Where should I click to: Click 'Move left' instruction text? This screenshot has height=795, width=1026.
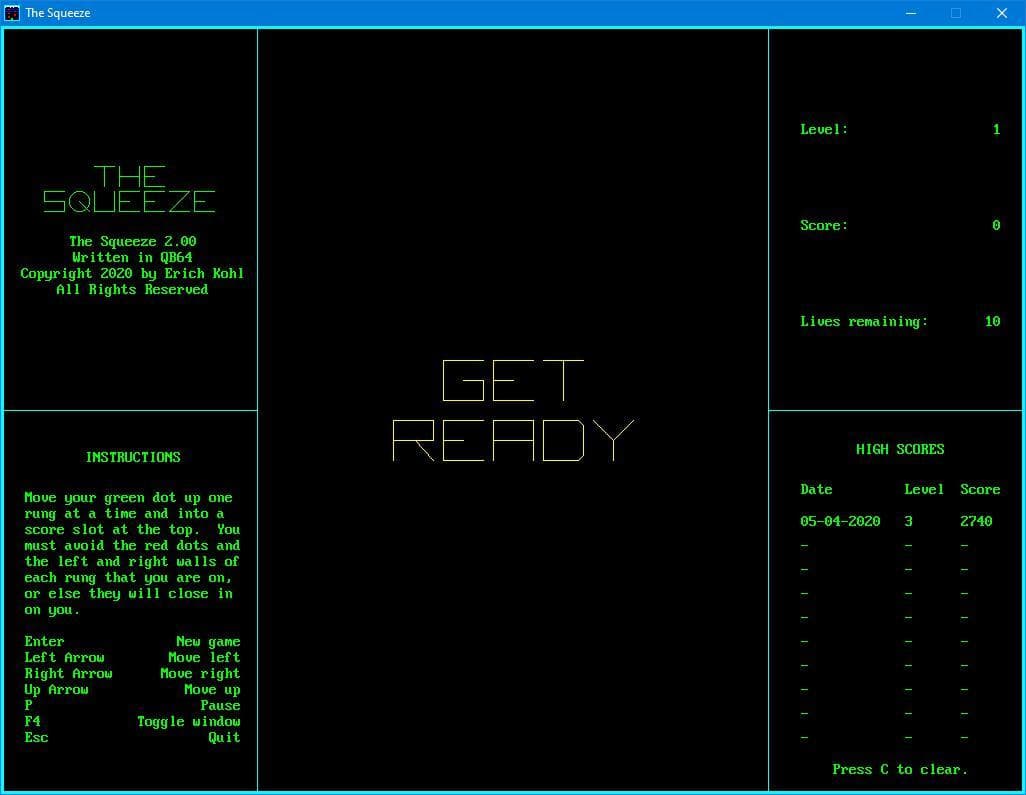[x=204, y=658]
